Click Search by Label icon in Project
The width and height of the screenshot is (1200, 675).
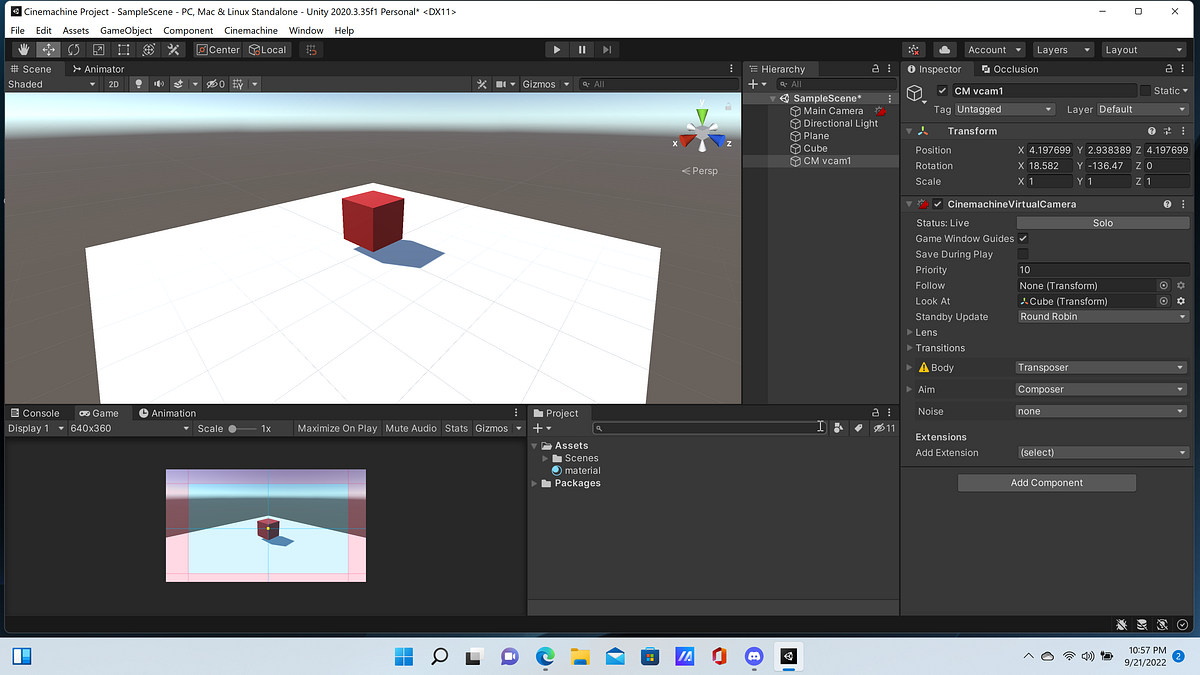(x=858, y=427)
